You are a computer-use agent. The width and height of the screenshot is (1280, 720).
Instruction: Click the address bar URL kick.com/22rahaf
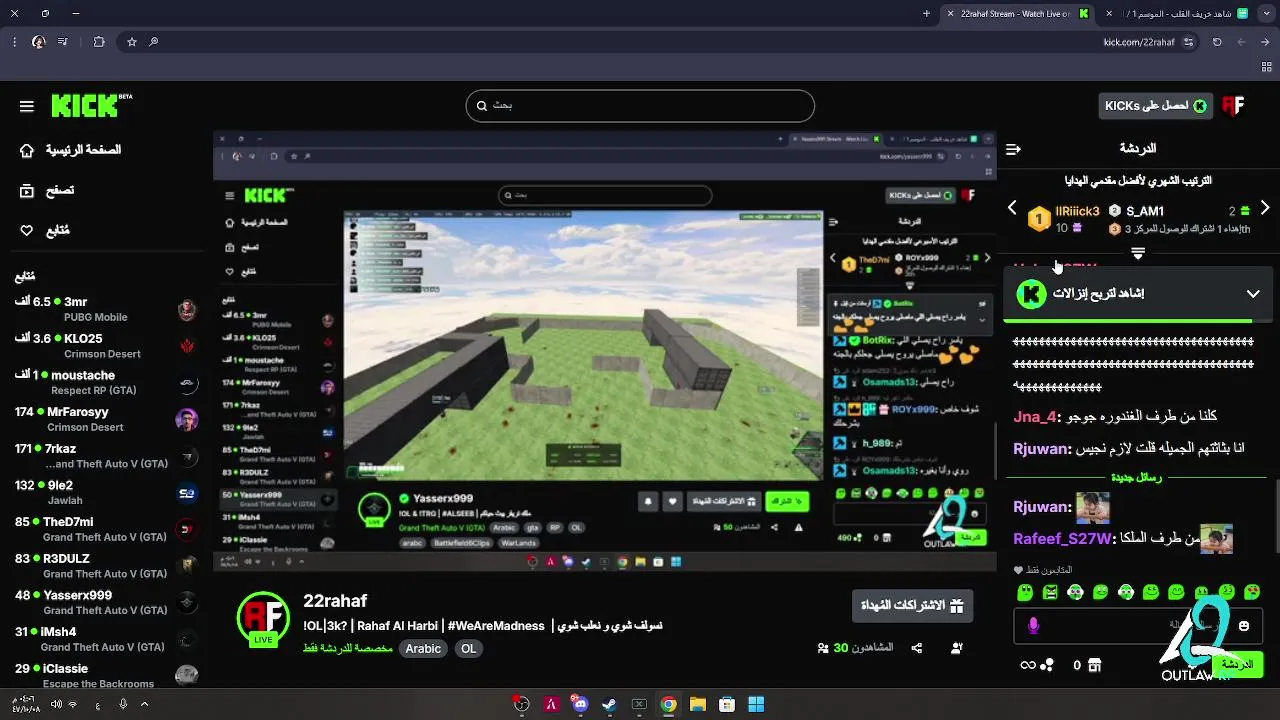1139,42
